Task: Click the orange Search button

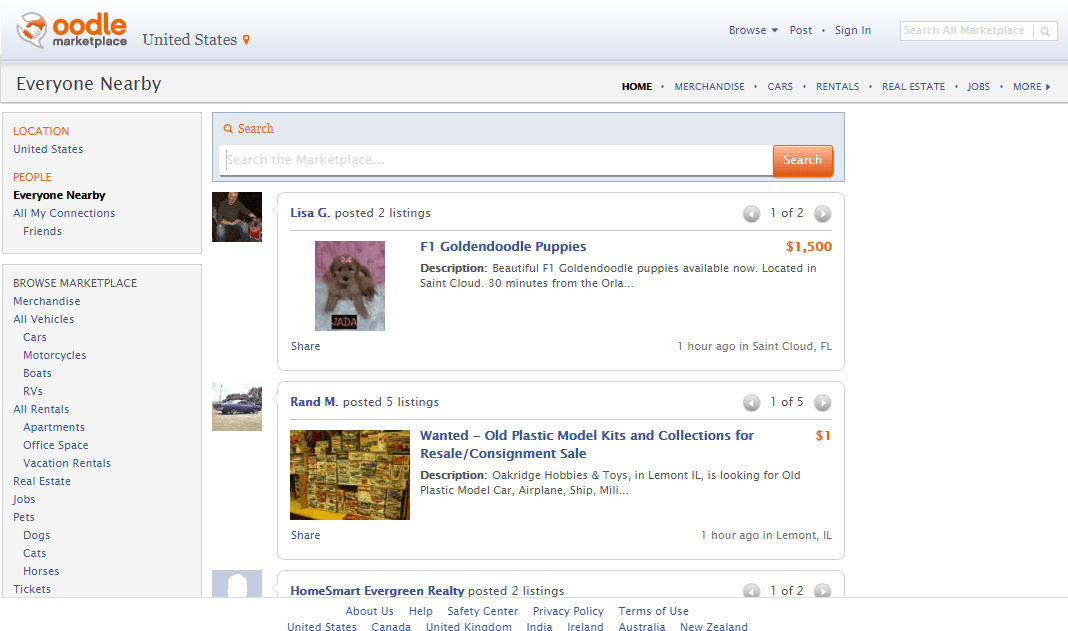Action: [802, 160]
